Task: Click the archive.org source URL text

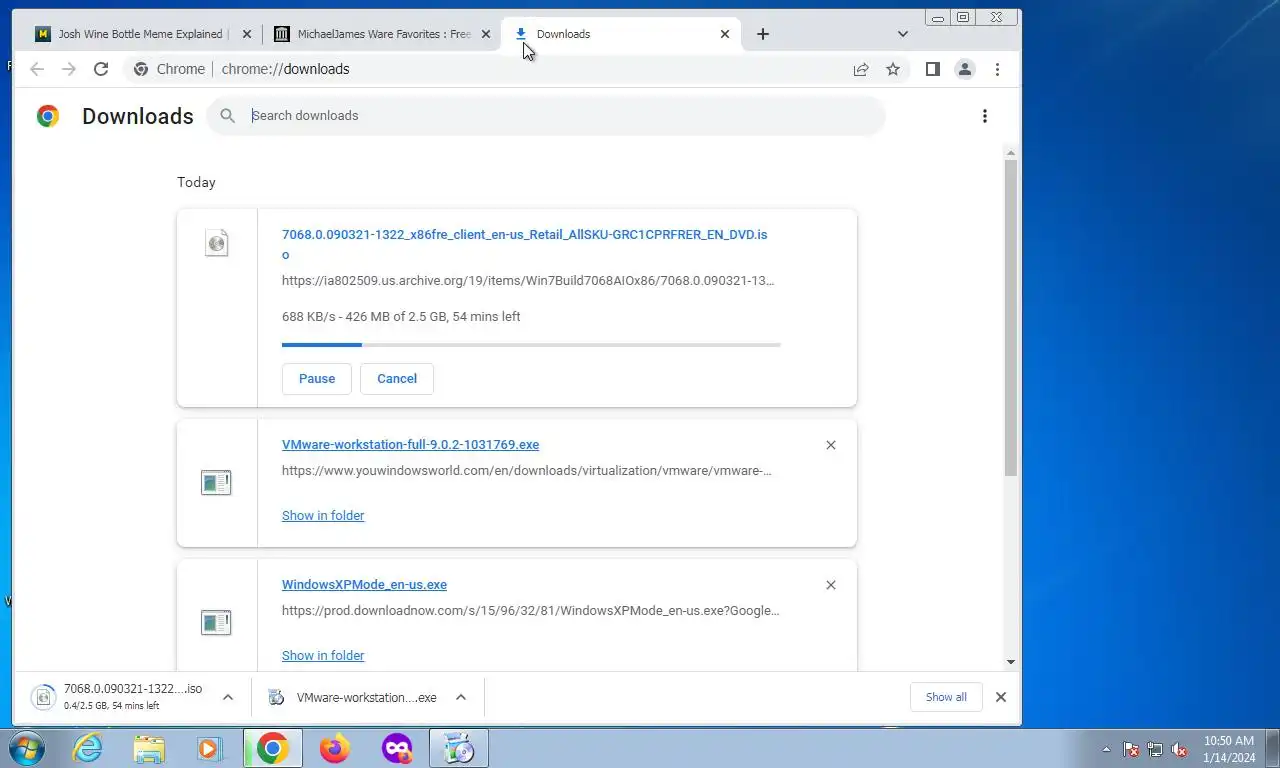Action: pyautogui.click(x=528, y=281)
